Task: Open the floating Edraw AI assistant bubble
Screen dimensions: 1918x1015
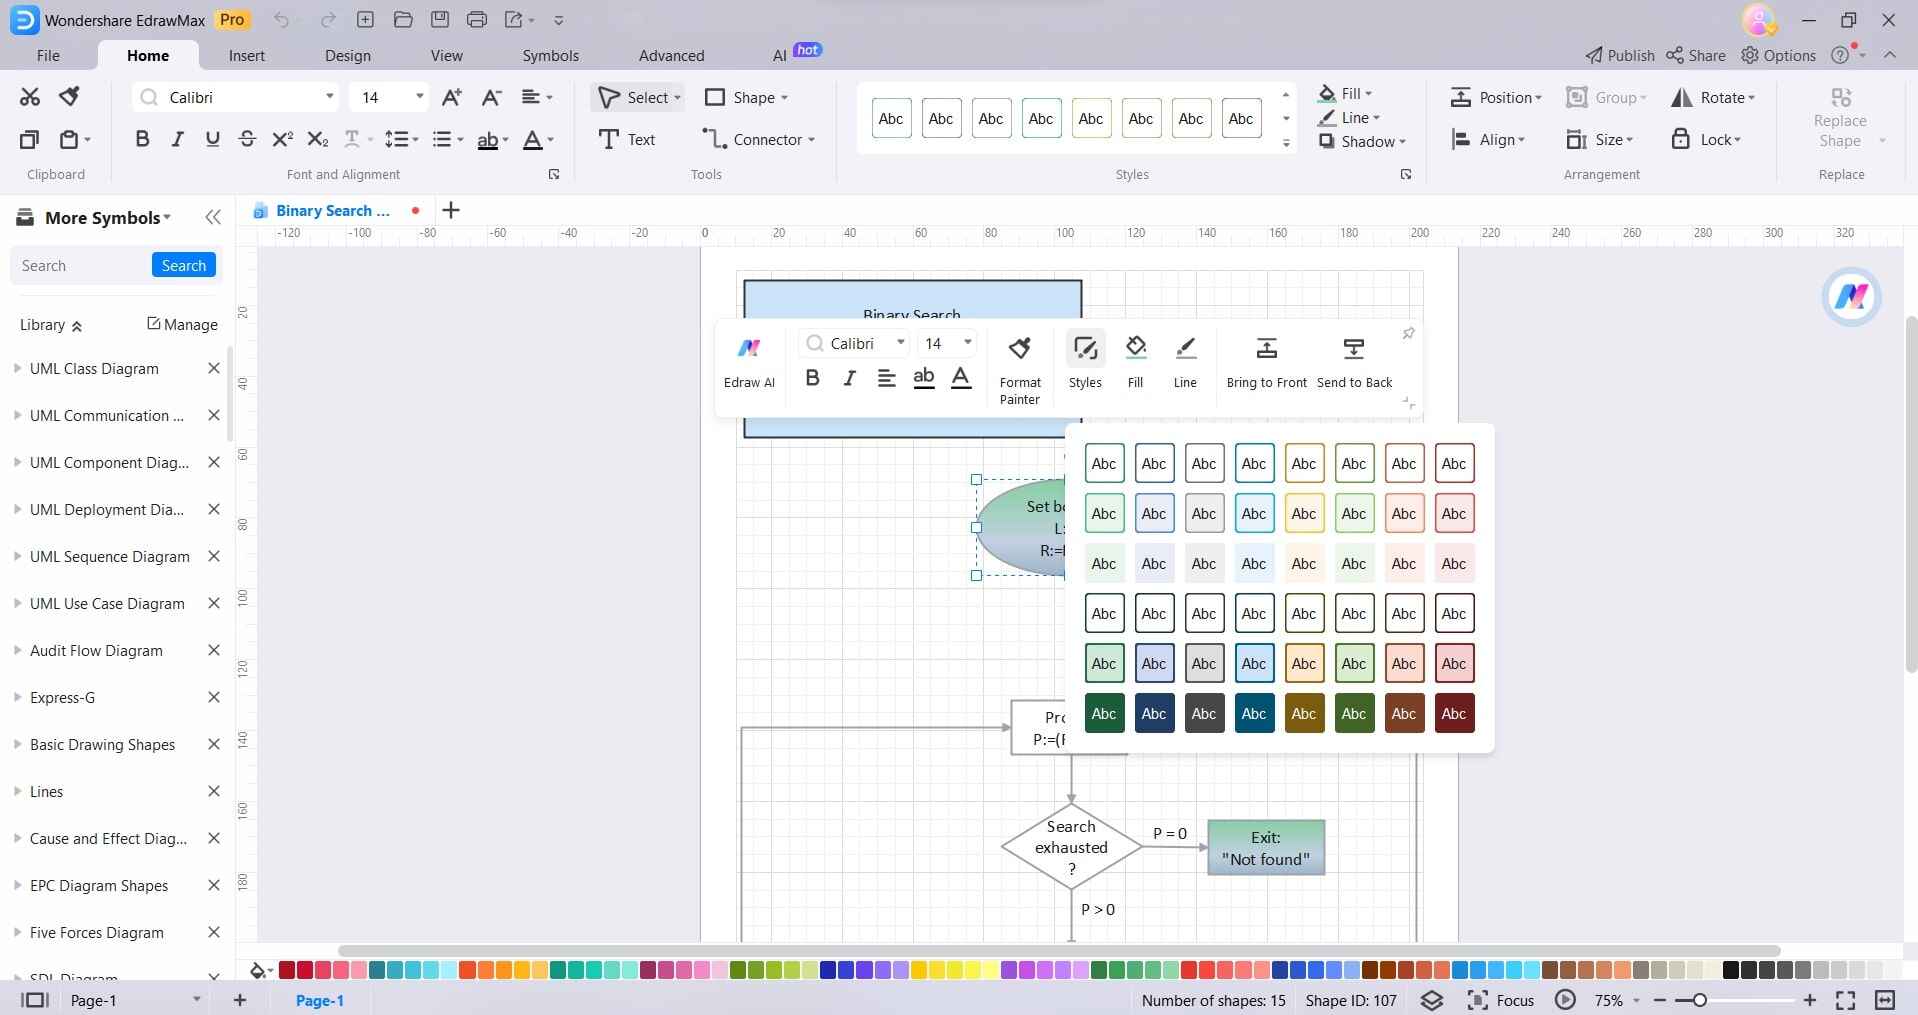Action: pyautogui.click(x=1851, y=297)
